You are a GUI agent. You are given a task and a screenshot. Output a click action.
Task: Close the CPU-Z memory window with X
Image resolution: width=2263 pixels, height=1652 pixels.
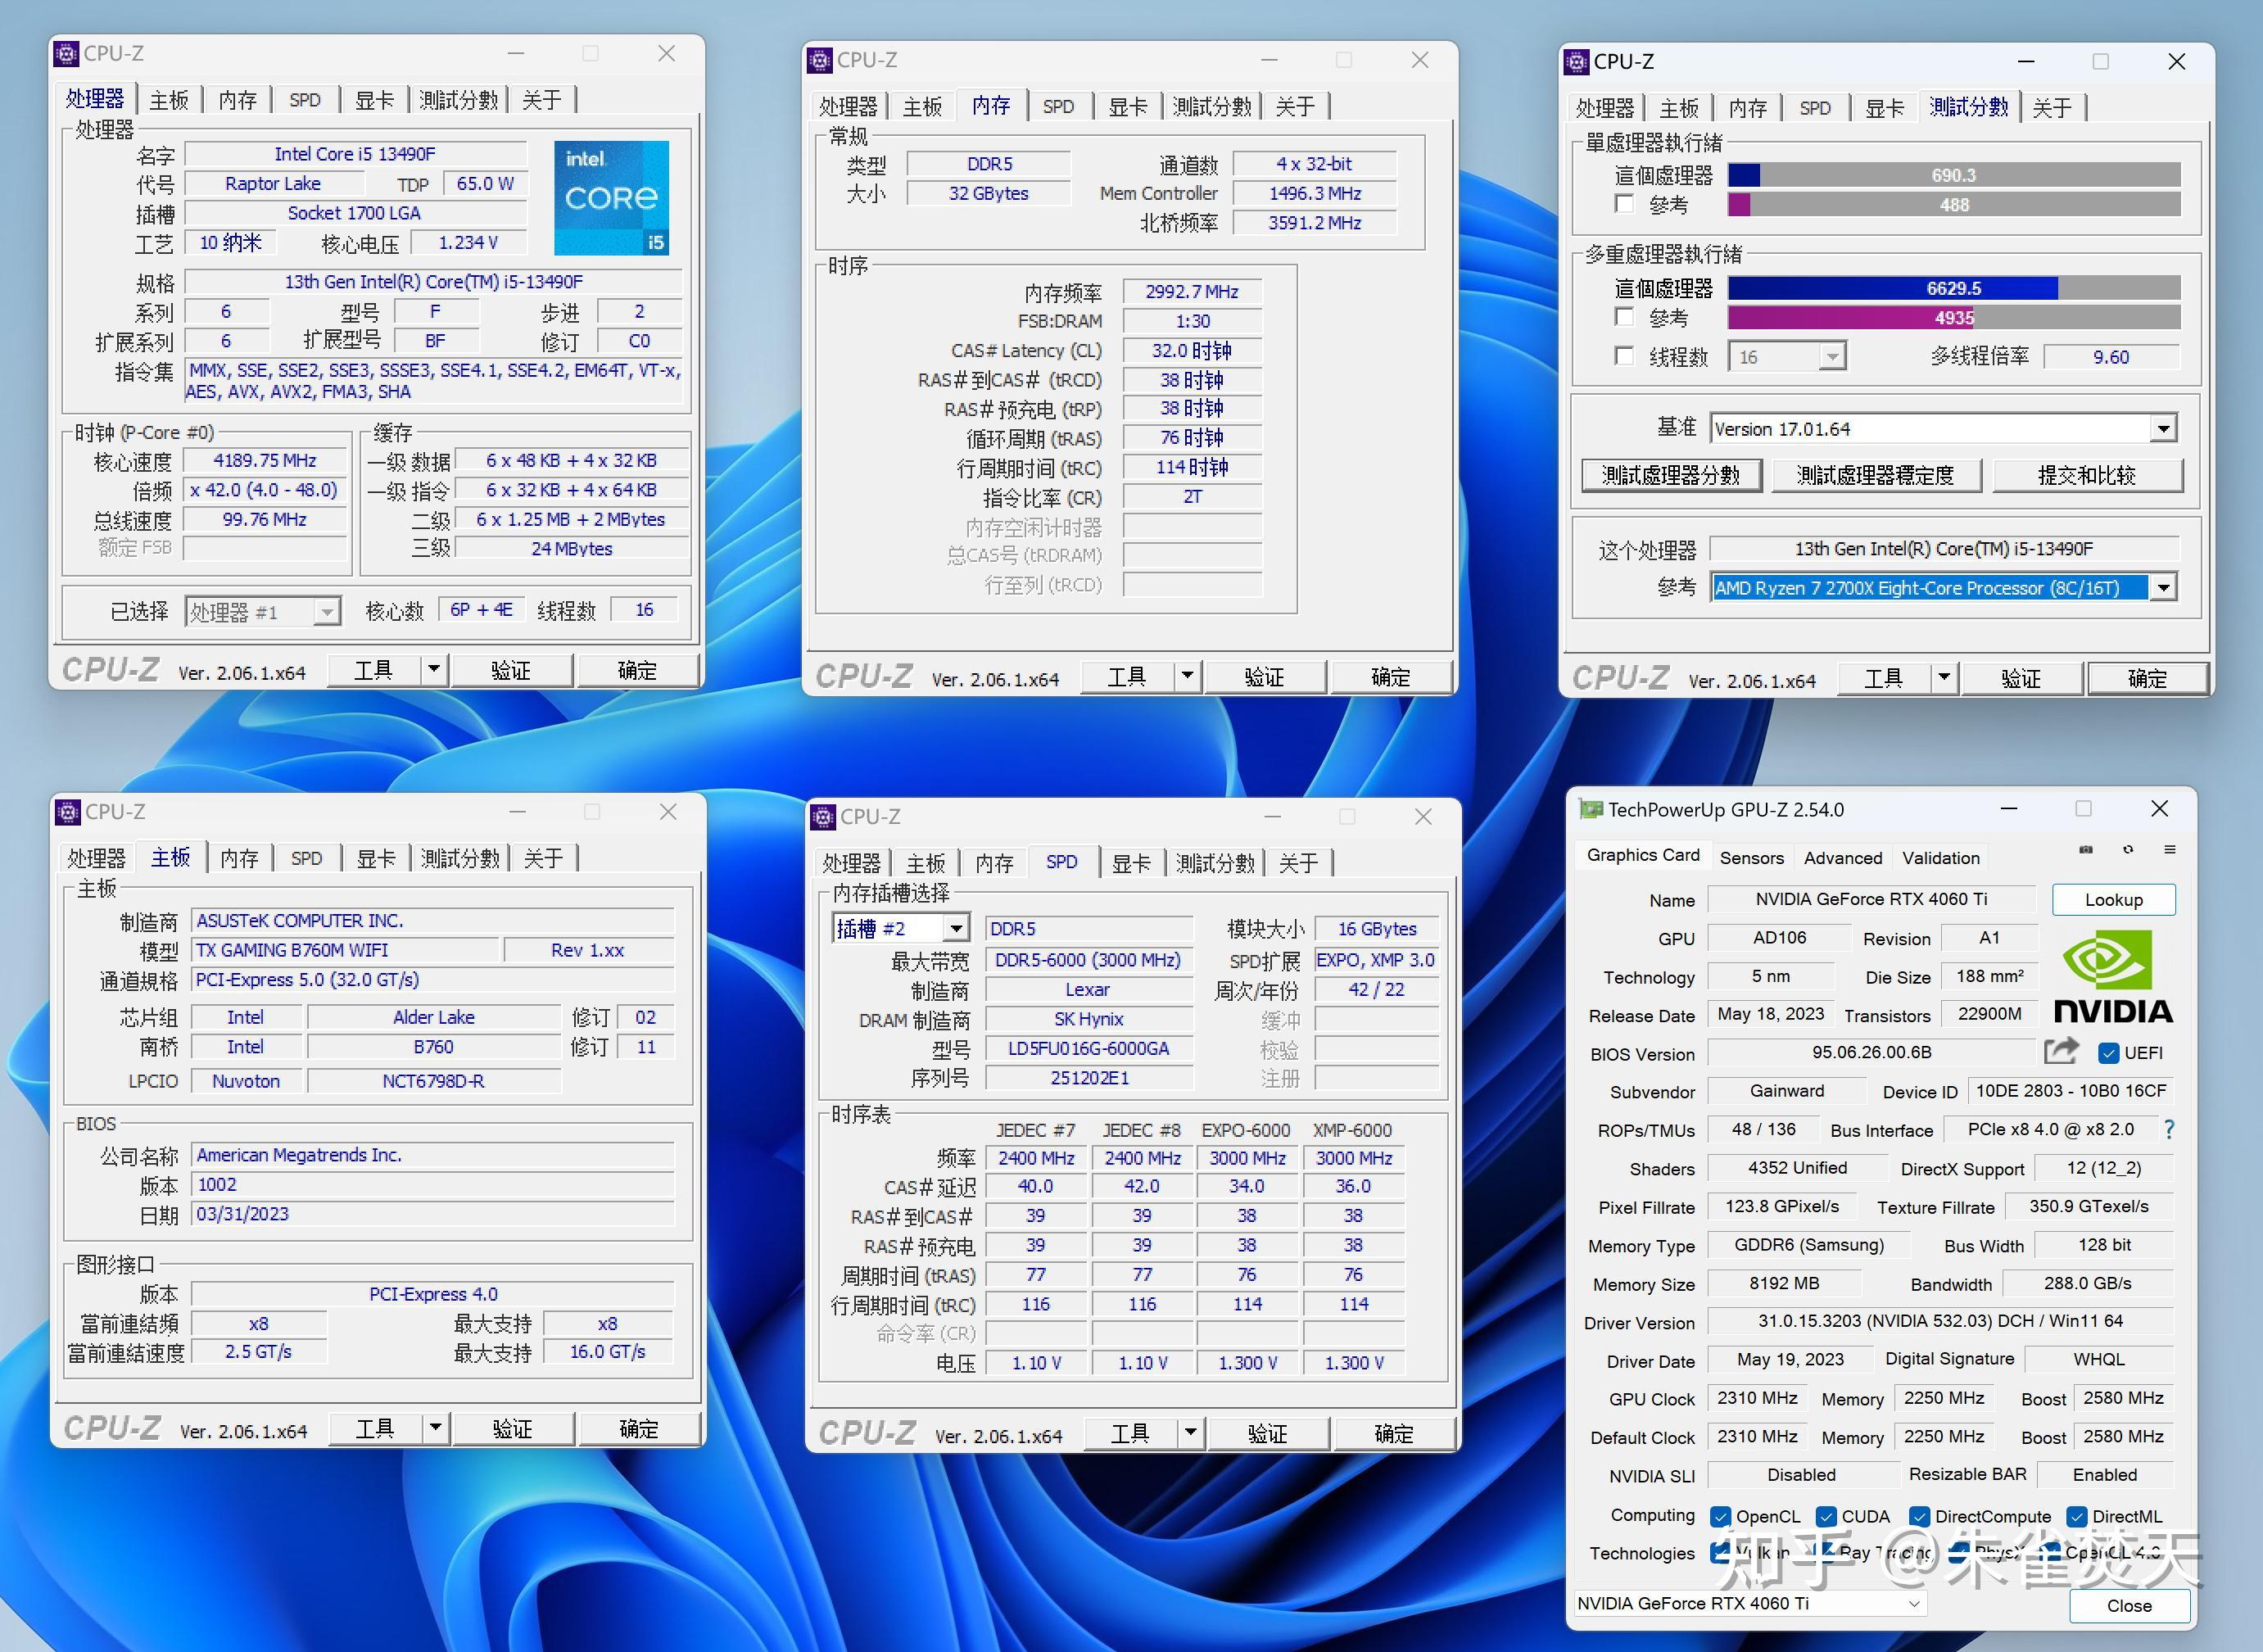pos(1420,60)
